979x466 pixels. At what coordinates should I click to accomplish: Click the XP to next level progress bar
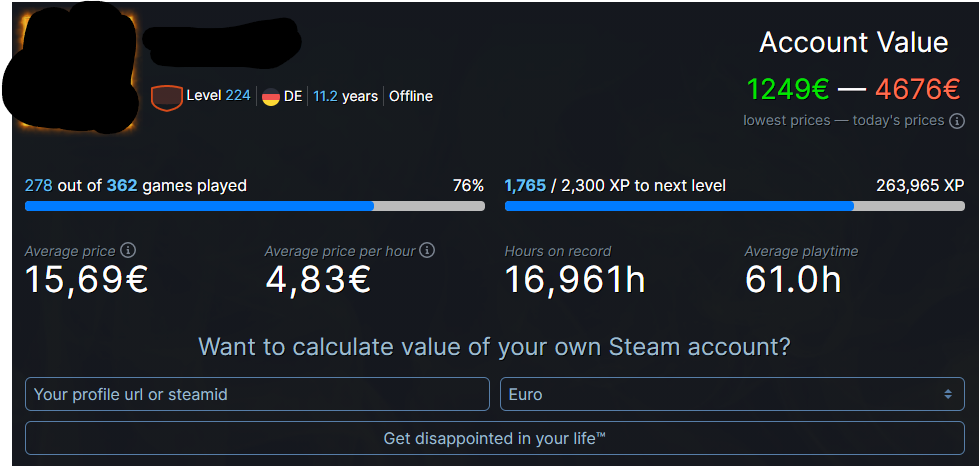735,206
